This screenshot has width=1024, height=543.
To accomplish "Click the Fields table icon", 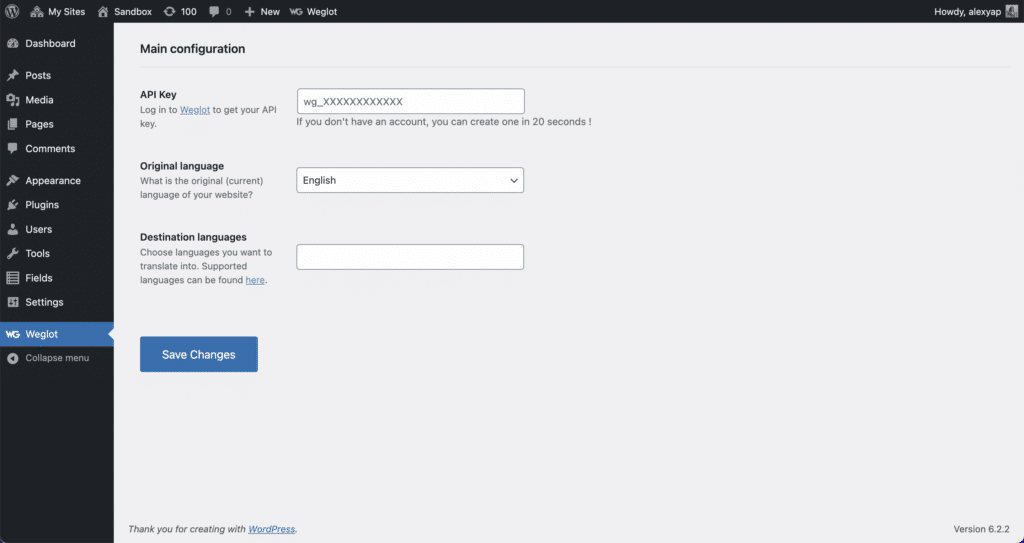I will point(12,278).
